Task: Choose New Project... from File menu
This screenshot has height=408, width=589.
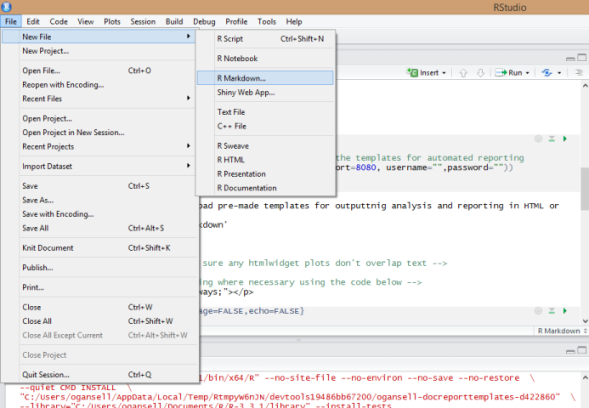Action: tap(98, 51)
